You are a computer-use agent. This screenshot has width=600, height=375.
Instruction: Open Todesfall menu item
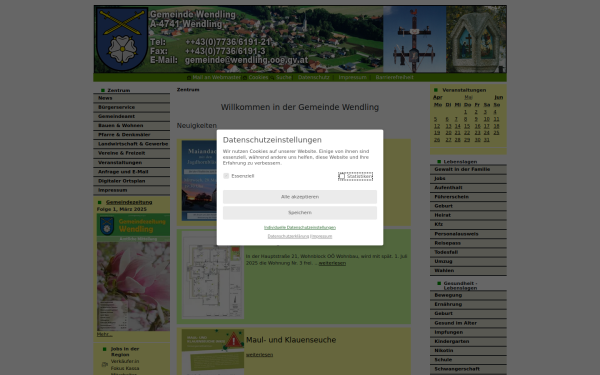[x=468, y=253]
